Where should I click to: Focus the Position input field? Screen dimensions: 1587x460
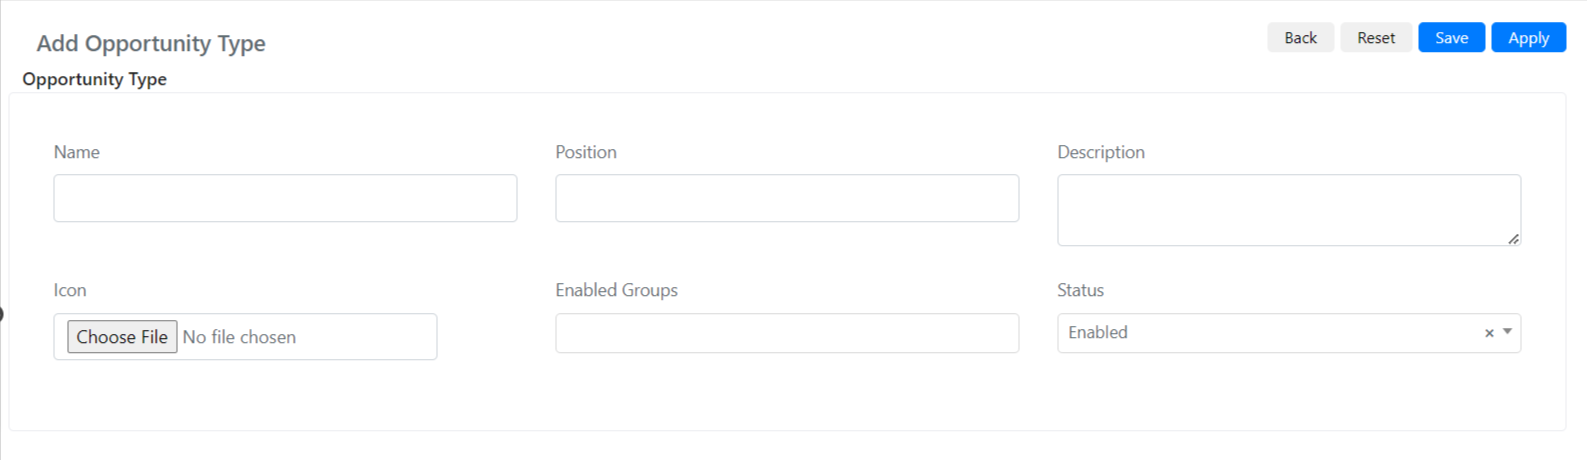pyautogui.click(x=787, y=198)
